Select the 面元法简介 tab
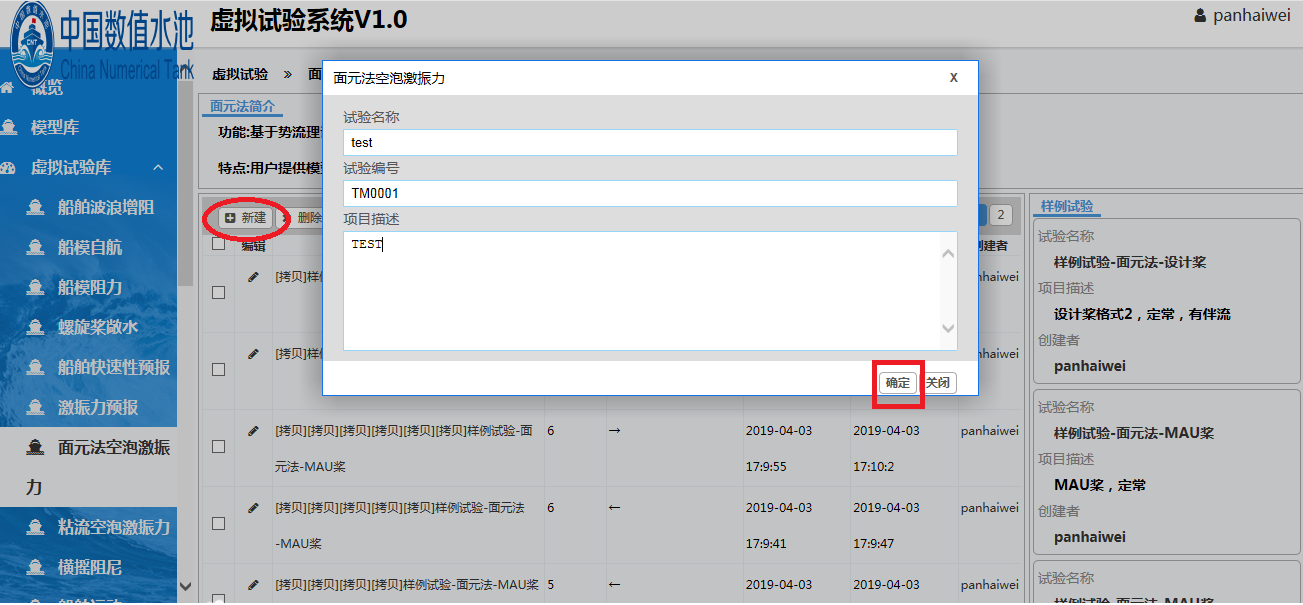 pos(241,107)
